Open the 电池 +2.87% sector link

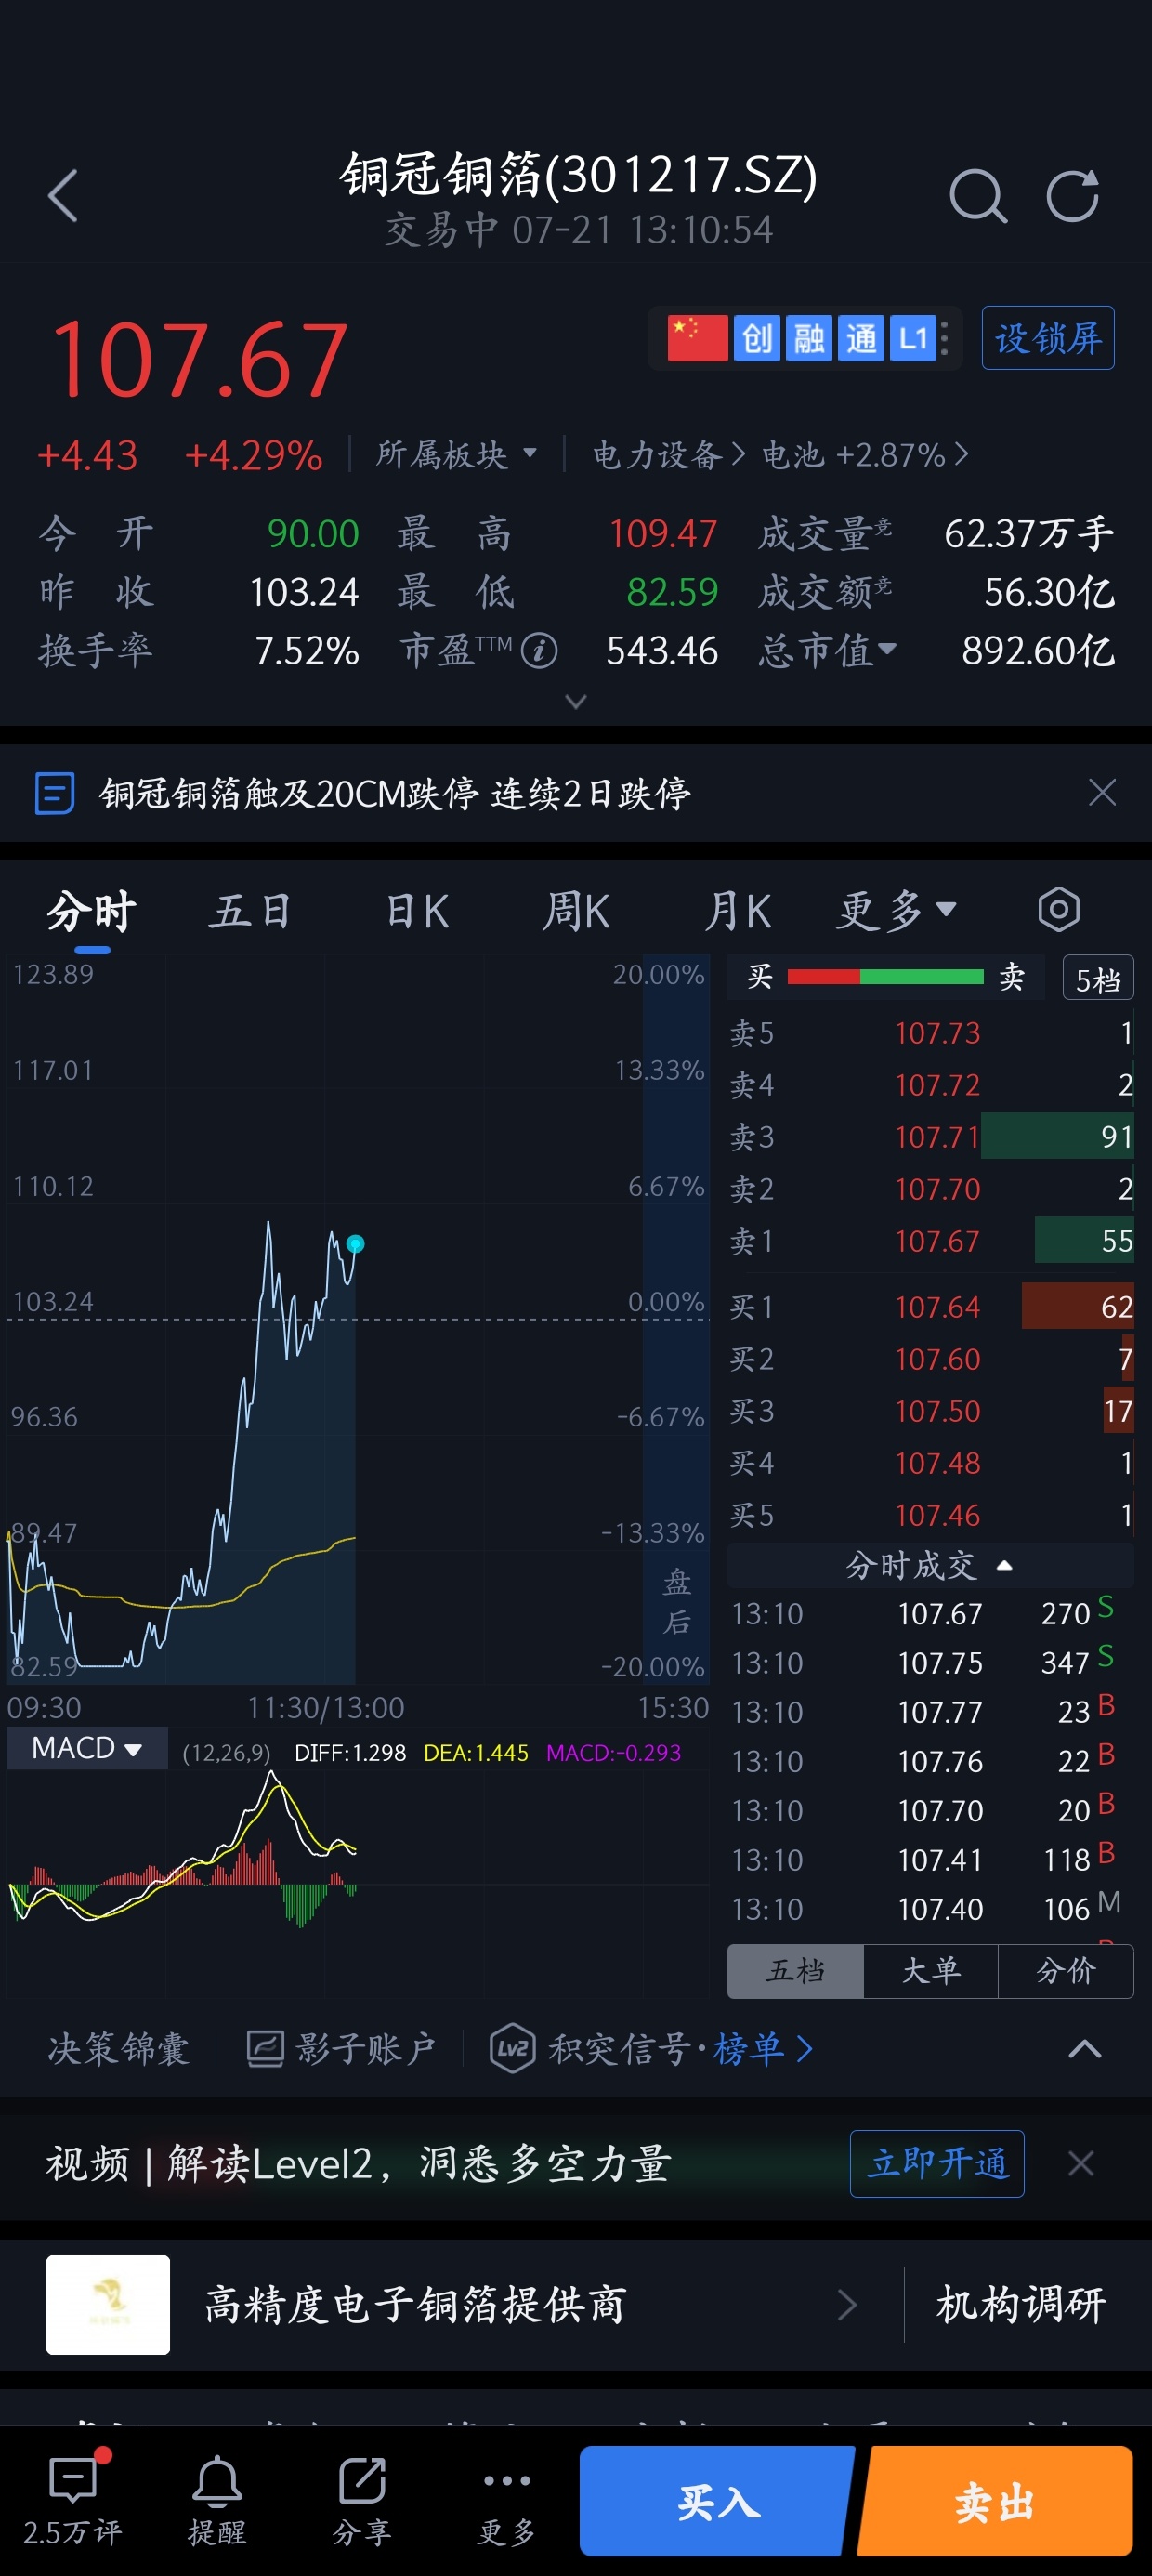pos(864,455)
